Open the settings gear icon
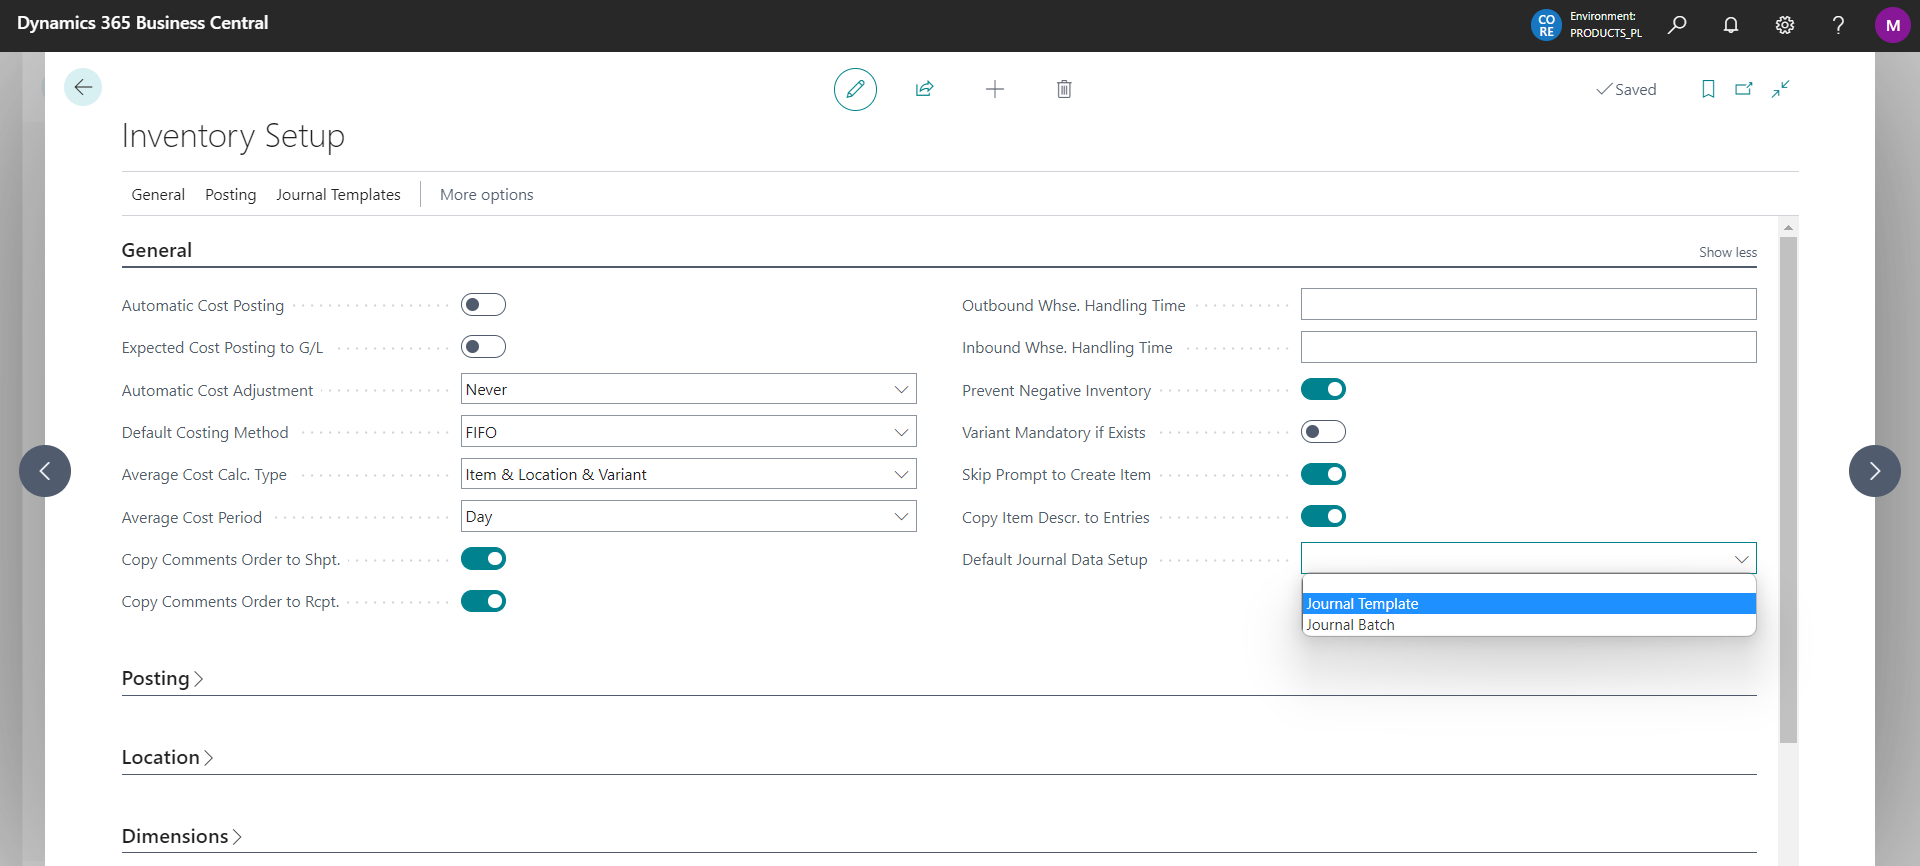 (x=1784, y=26)
